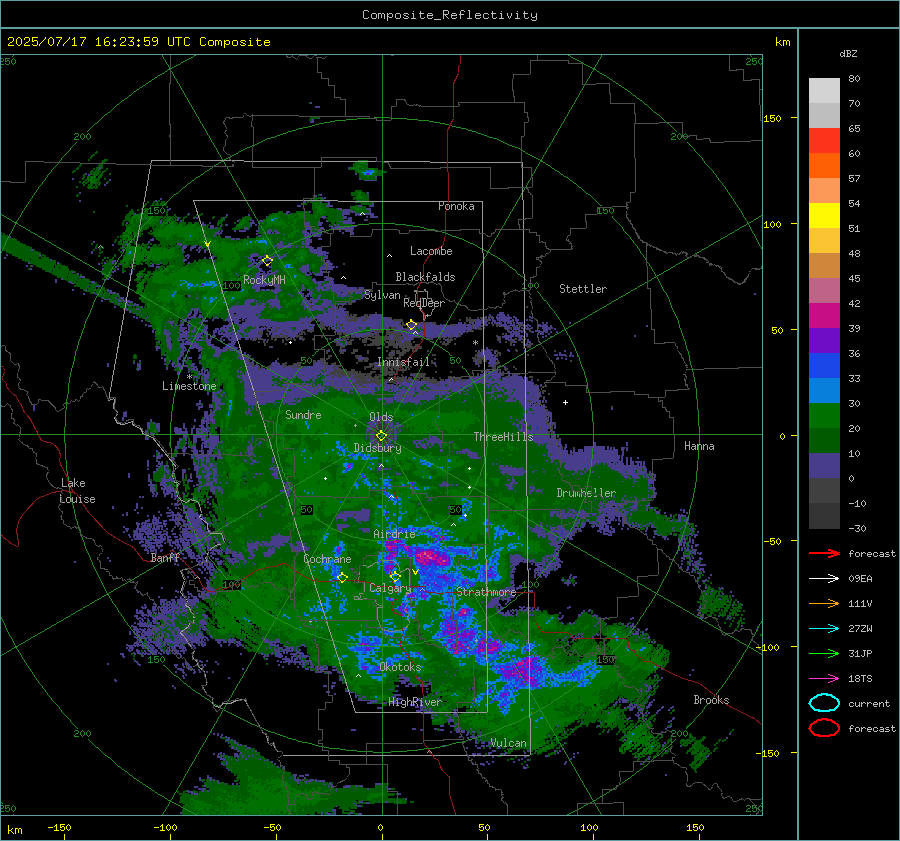
Task: Click the yellow diamond marker at Olds
Action: point(381,436)
